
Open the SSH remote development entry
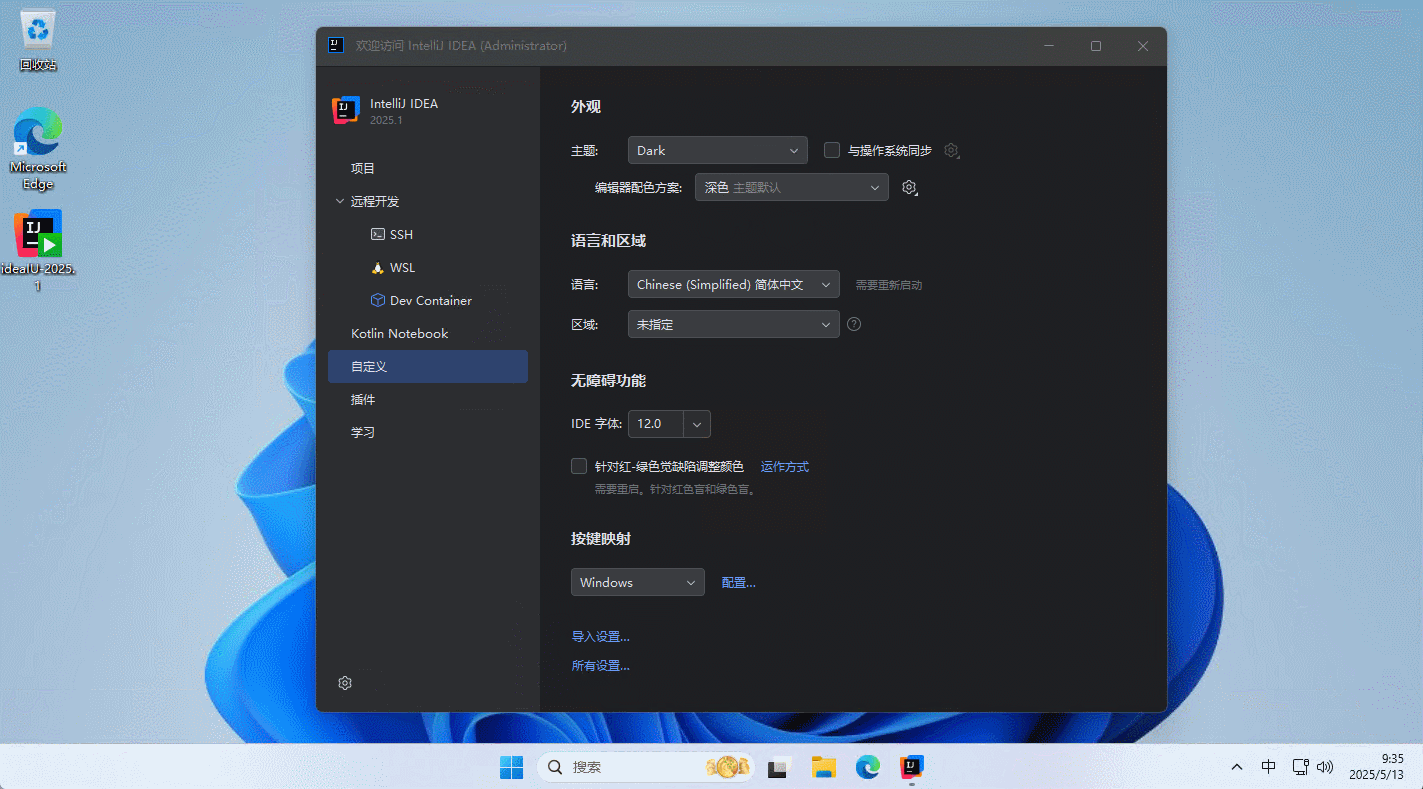click(x=400, y=235)
